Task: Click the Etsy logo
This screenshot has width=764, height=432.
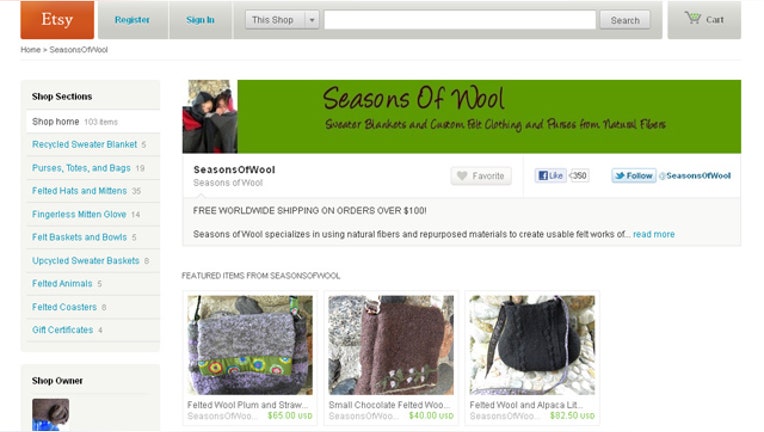Action: tap(57, 20)
